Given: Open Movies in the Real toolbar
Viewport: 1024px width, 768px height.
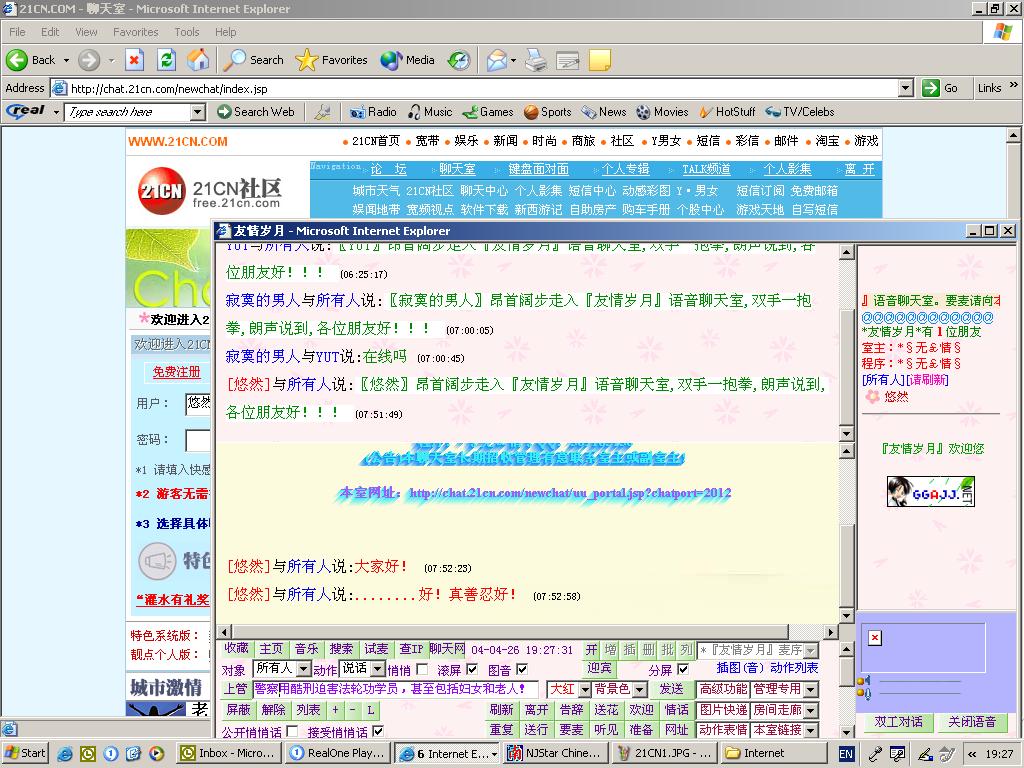Looking at the screenshot, I should tap(662, 112).
